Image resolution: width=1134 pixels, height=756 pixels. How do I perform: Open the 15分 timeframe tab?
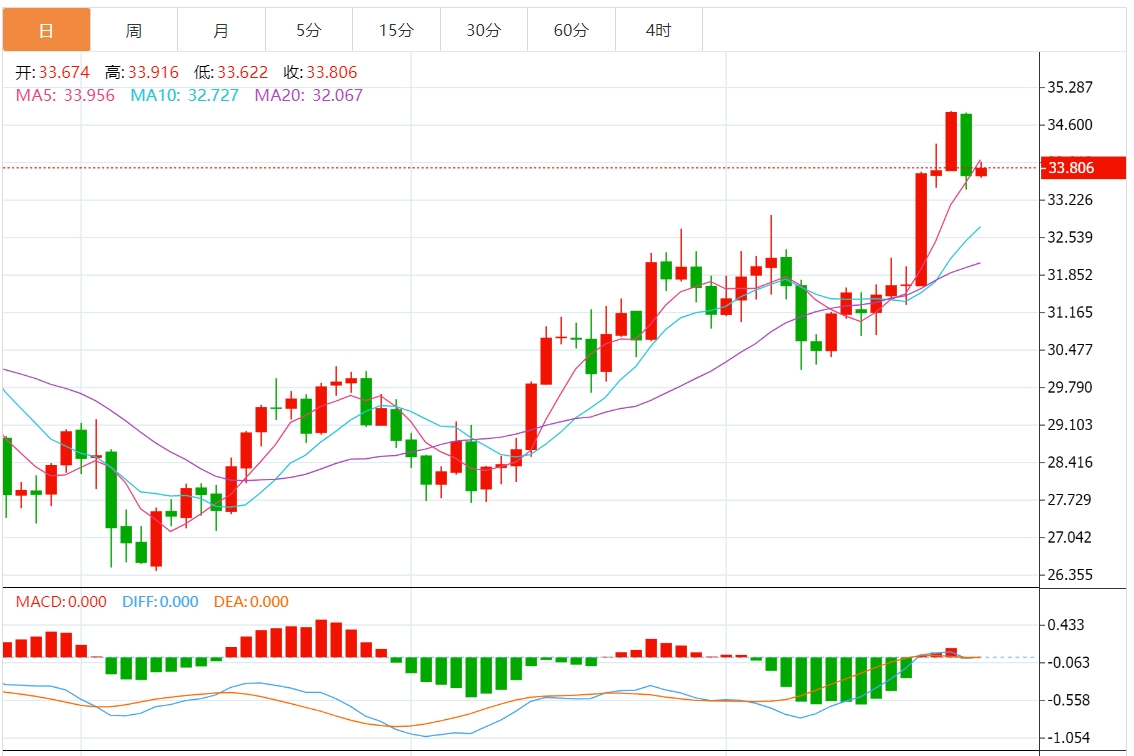tap(396, 30)
